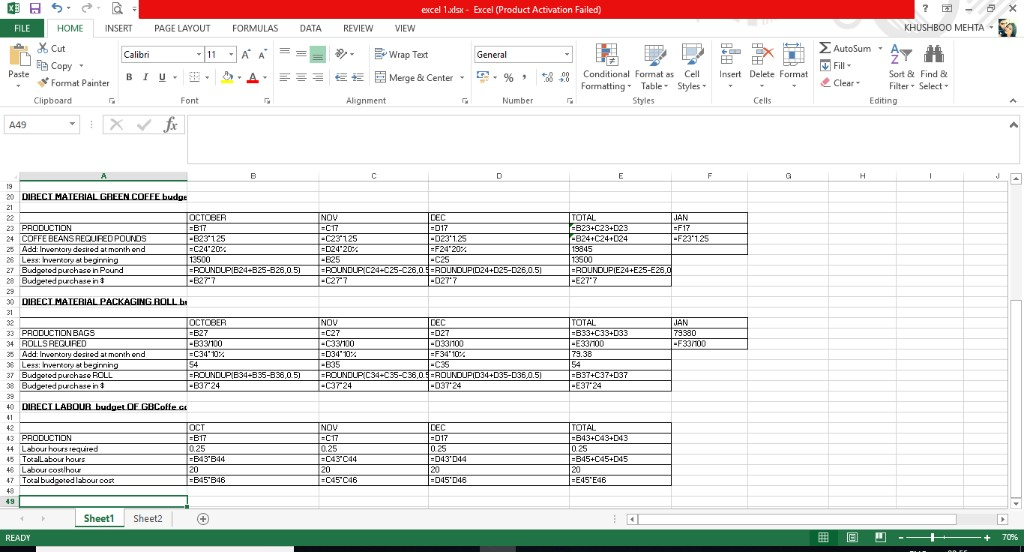Switch to the DATA tab

310,28
